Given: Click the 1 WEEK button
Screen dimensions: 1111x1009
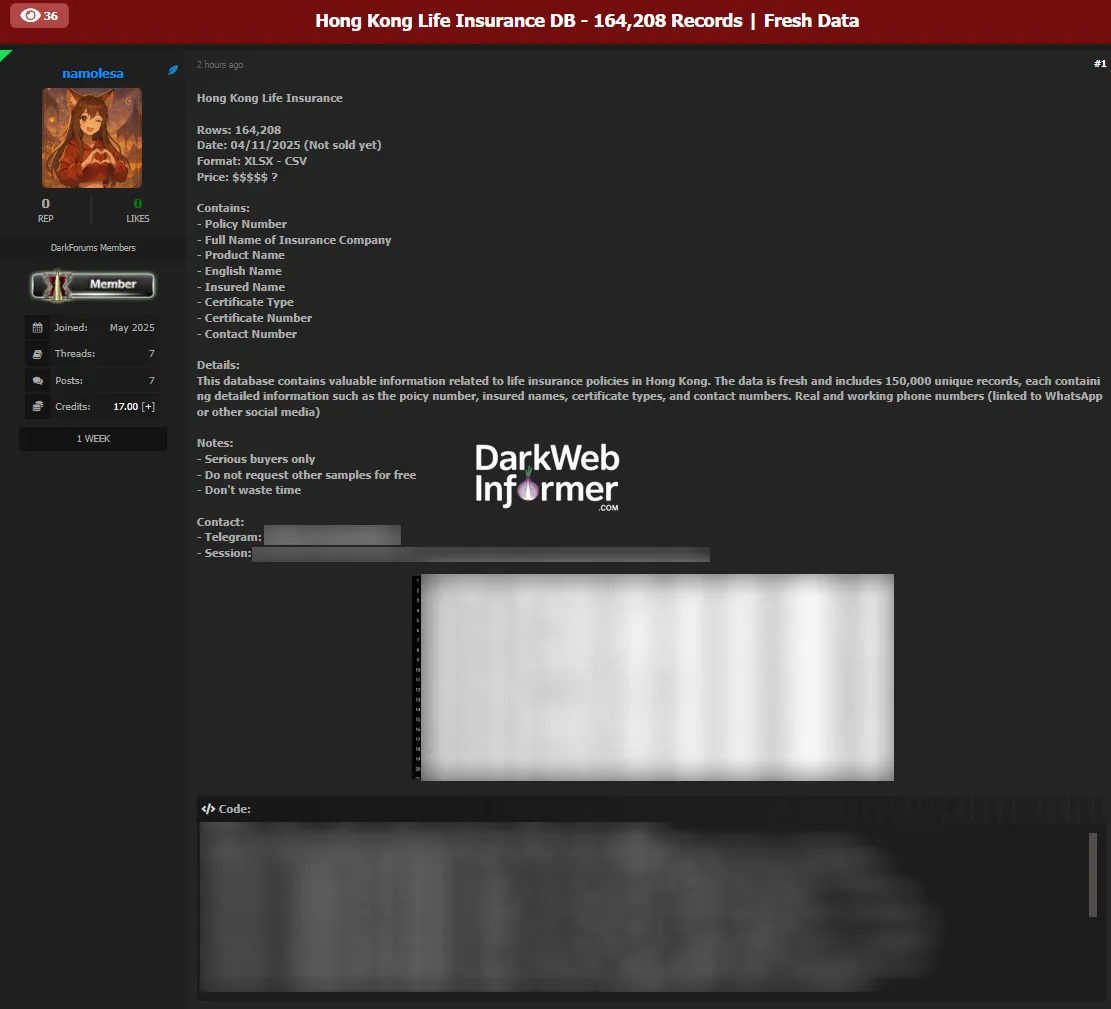Looking at the screenshot, I should (92, 438).
